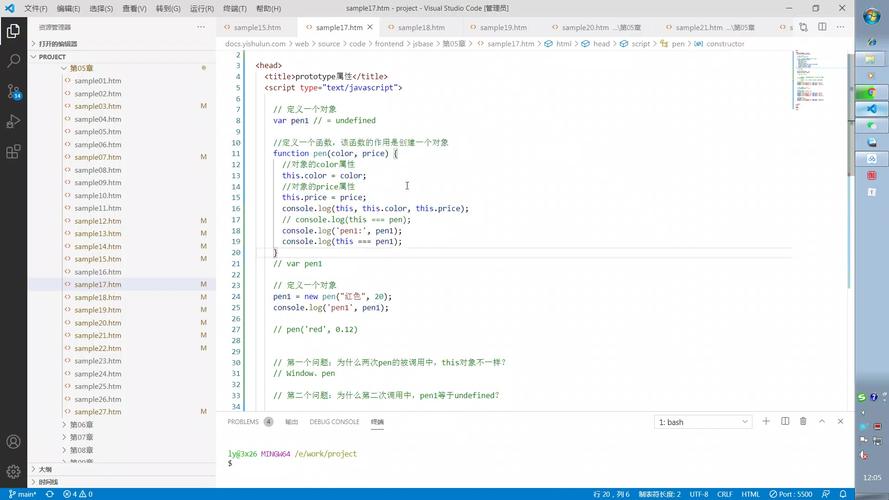Close the sample17.htm editor tab
This screenshot has width=889, height=500.
[x=370, y=27]
